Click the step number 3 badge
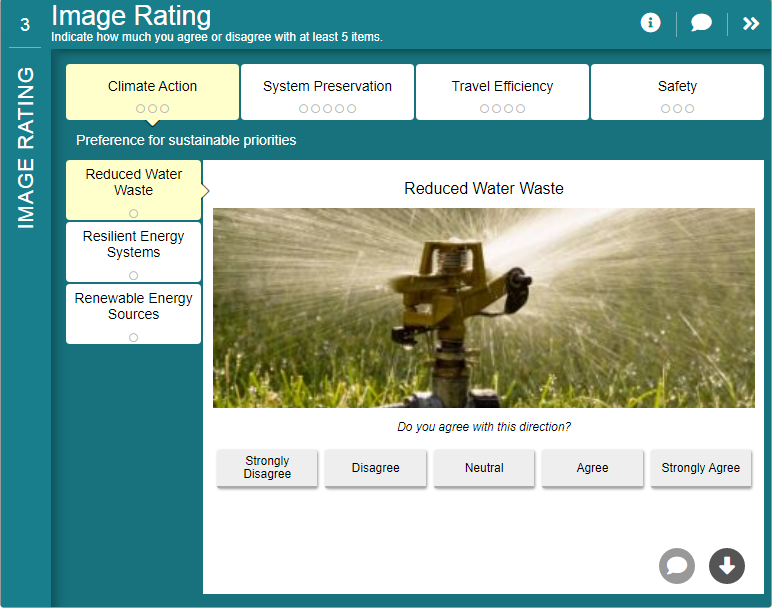 pos(25,25)
